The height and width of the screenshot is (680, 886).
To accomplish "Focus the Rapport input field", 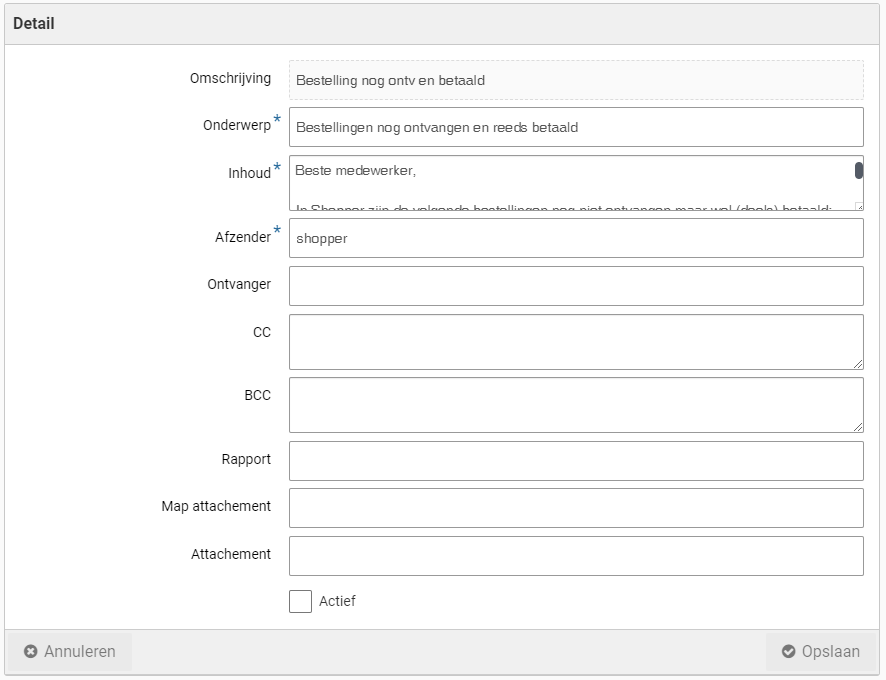I will [x=575, y=461].
